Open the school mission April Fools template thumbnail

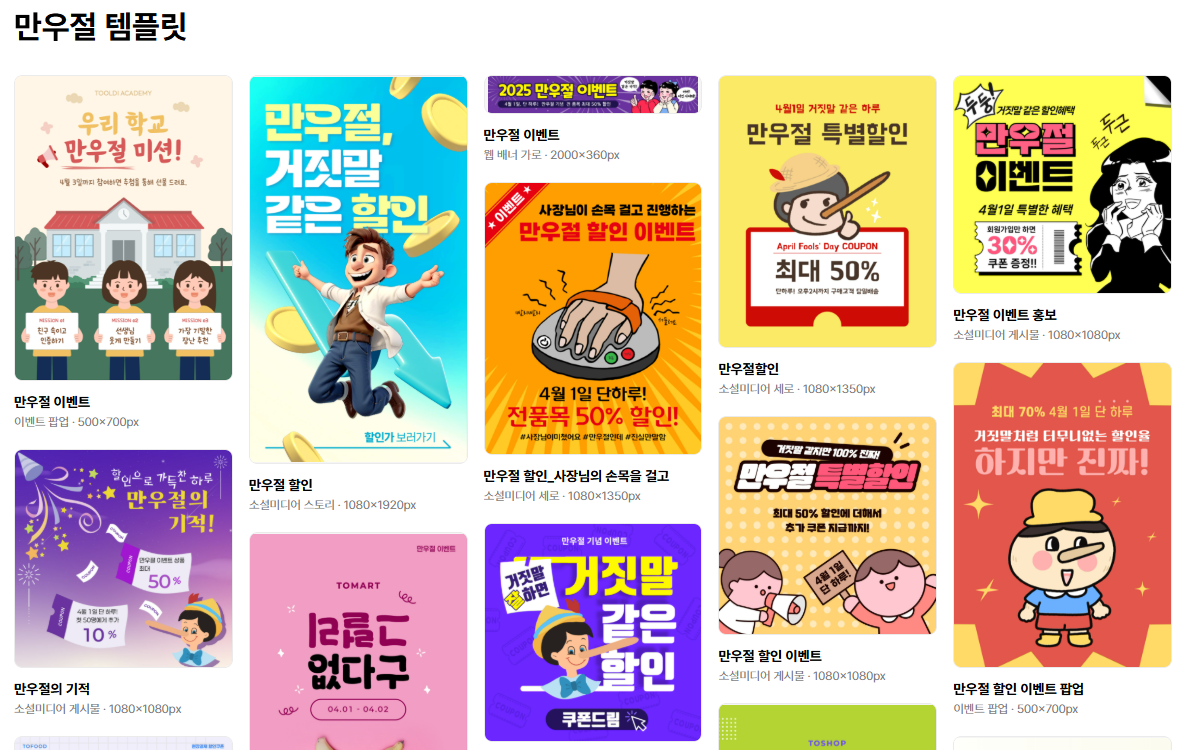pos(123,228)
